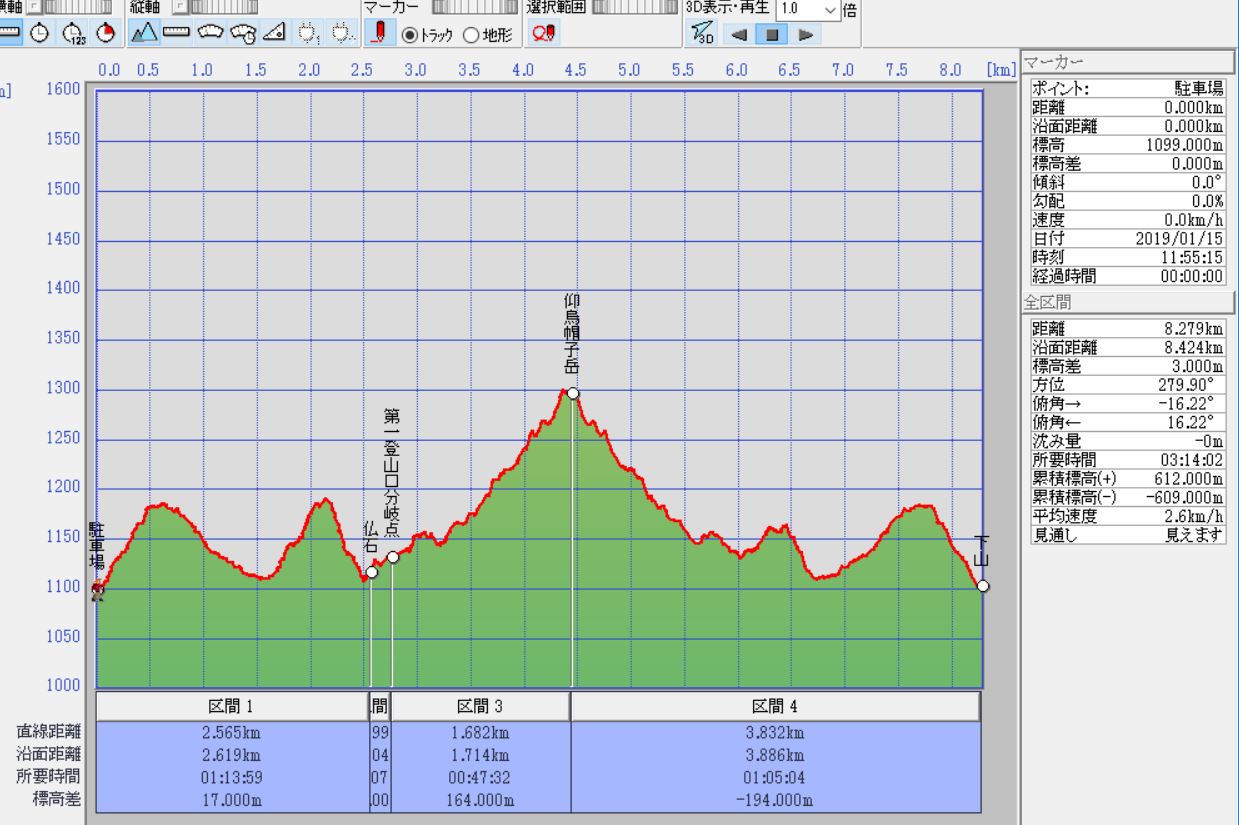Play the track forward
The image size is (1239, 825).
point(804,34)
